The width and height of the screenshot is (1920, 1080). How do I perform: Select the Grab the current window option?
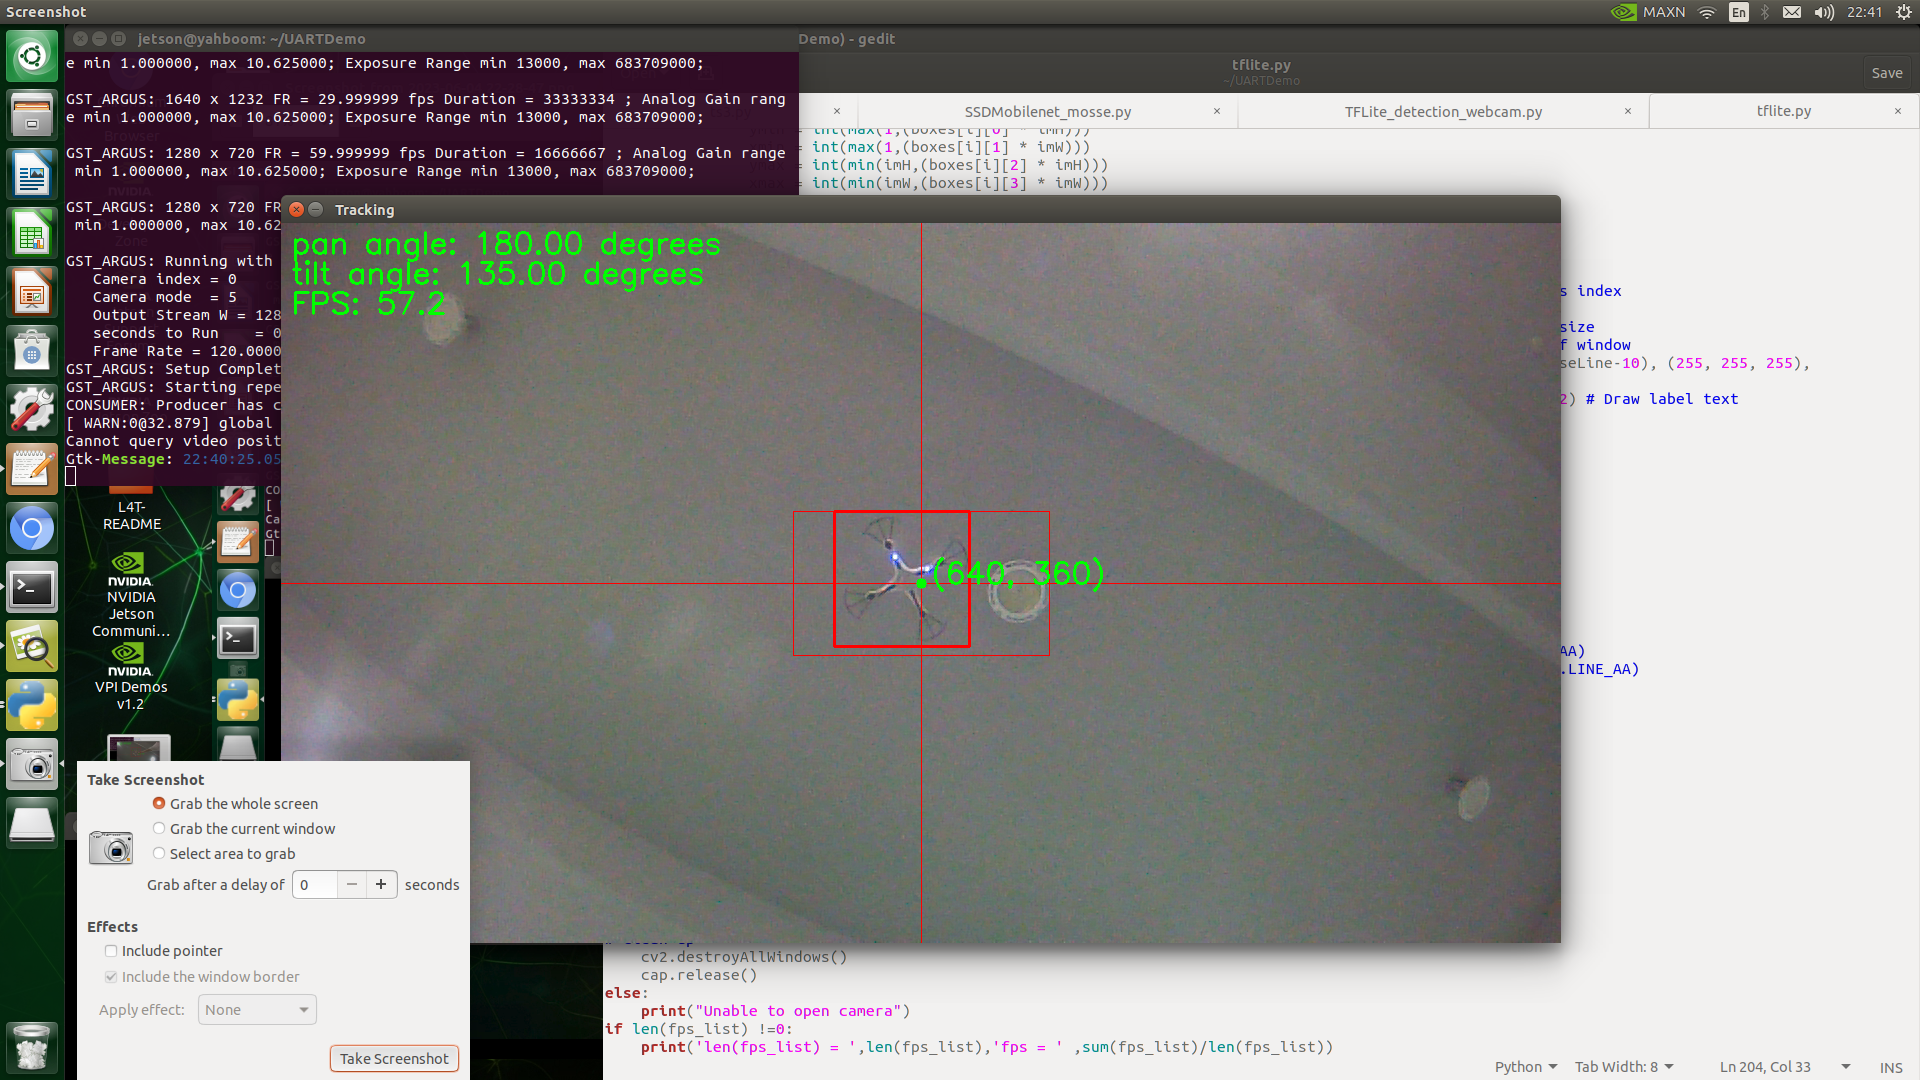click(x=159, y=828)
